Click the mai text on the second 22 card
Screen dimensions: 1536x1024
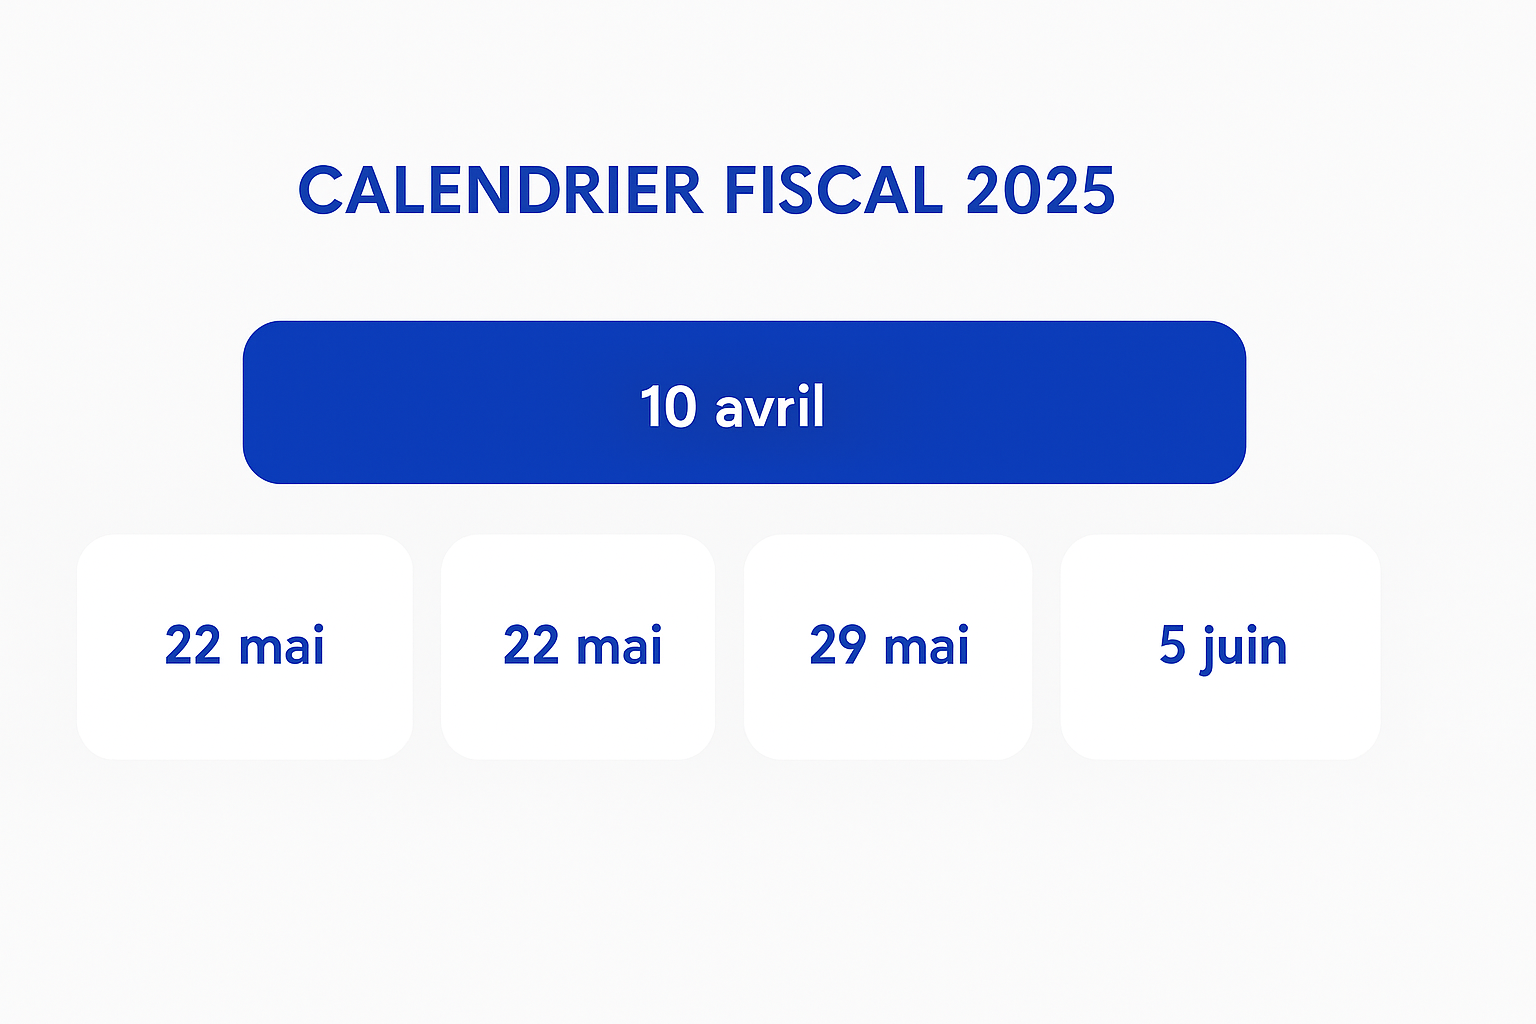619,646
